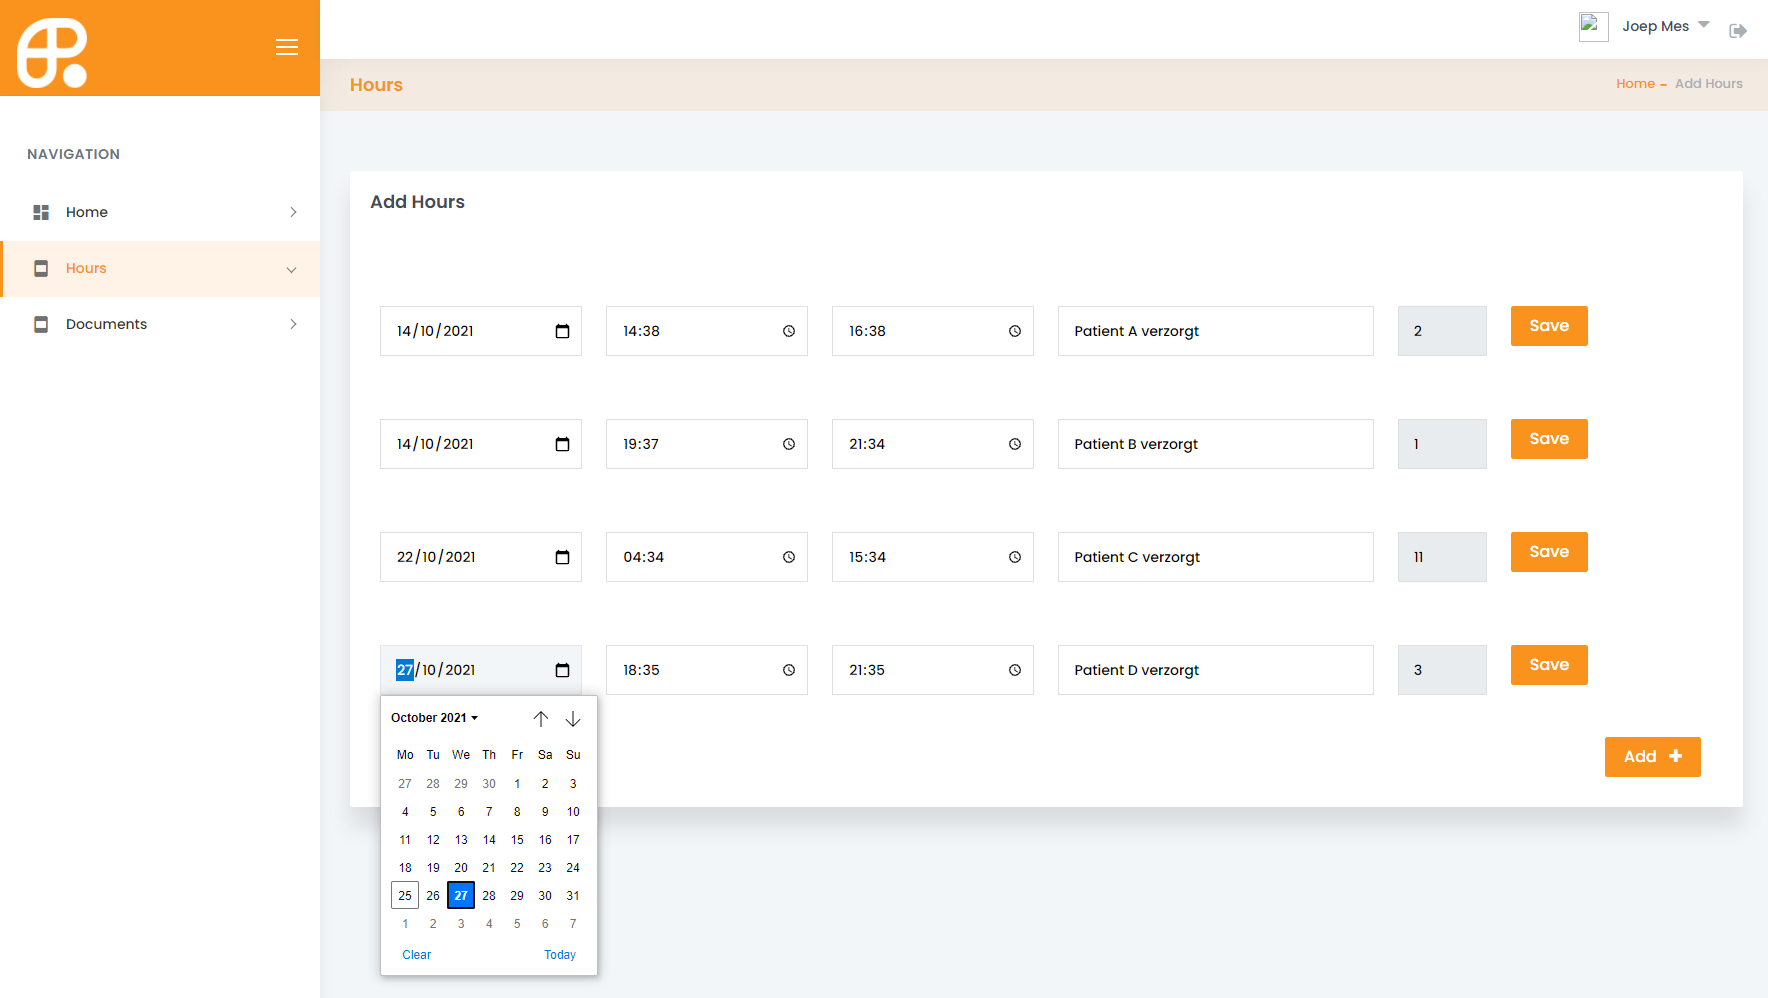Click the Patient C verzorgt description field

click(x=1215, y=557)
